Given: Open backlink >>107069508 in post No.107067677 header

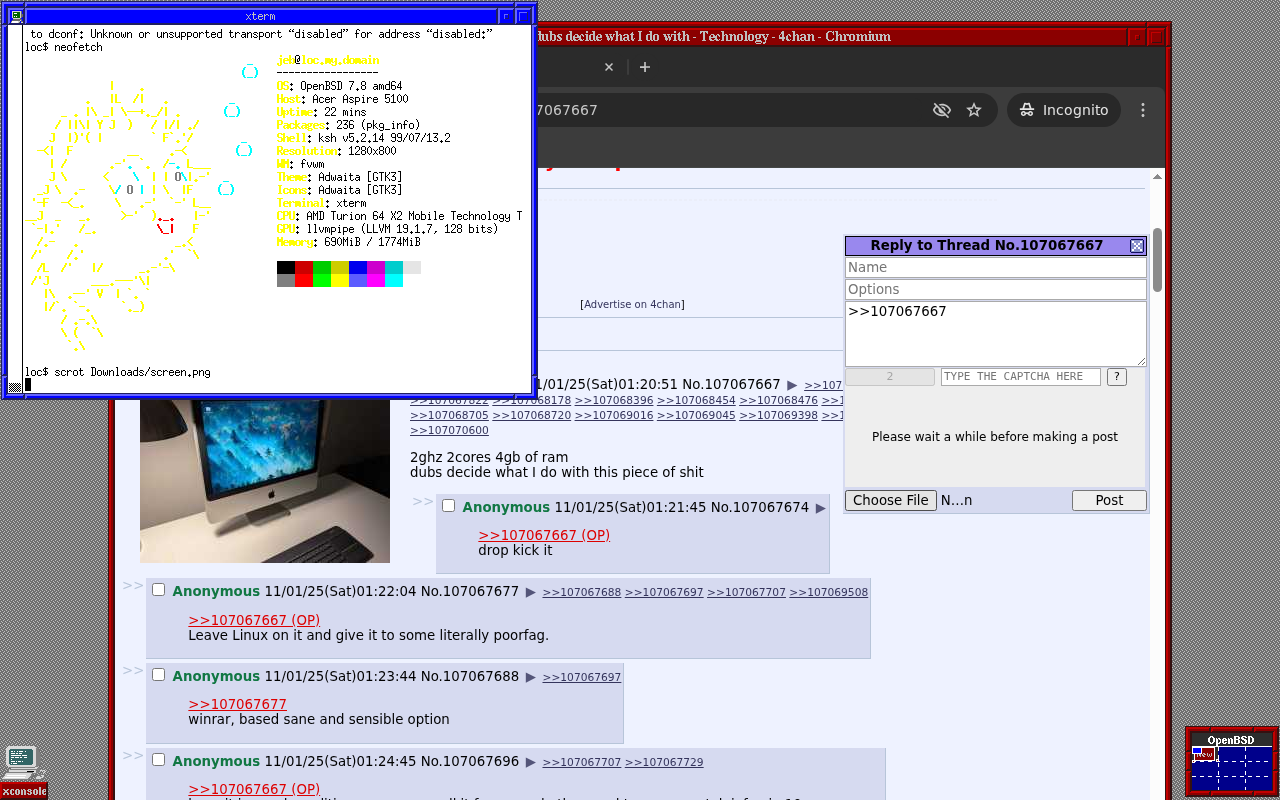Looking at the screenshot, I should pos(829,592).
